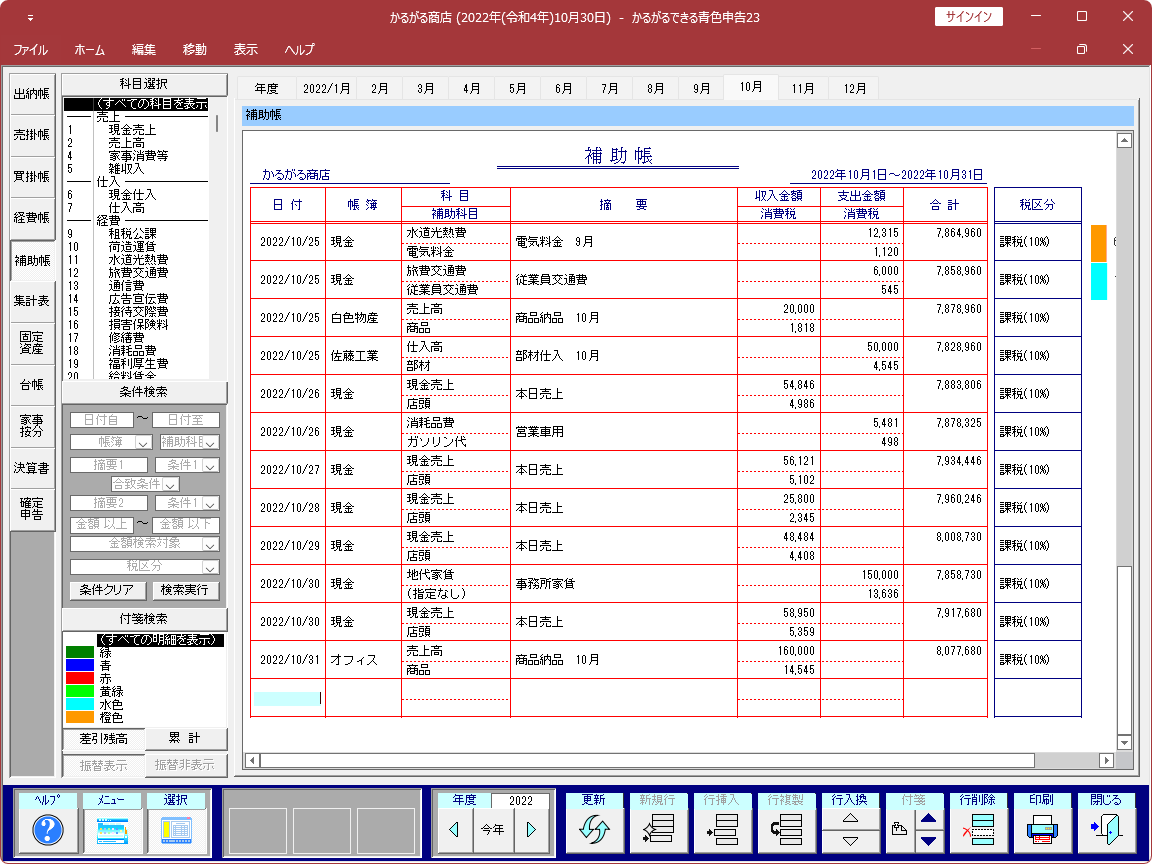Viewport: 1152px width, 864px height.
Task: Click the horizontal scrollbar right arrow
Action: click(1106, 760)
